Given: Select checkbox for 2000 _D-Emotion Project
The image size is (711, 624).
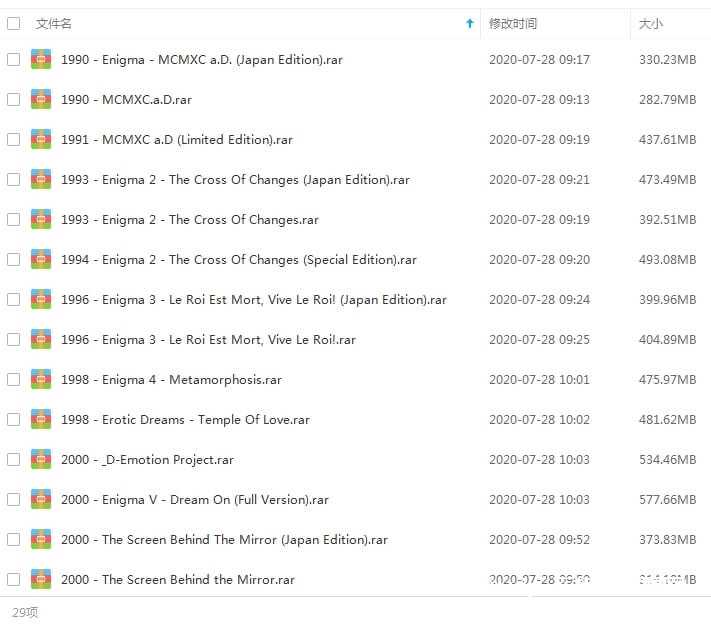Looking at the screenshot, I should click(x=14, y=459).
